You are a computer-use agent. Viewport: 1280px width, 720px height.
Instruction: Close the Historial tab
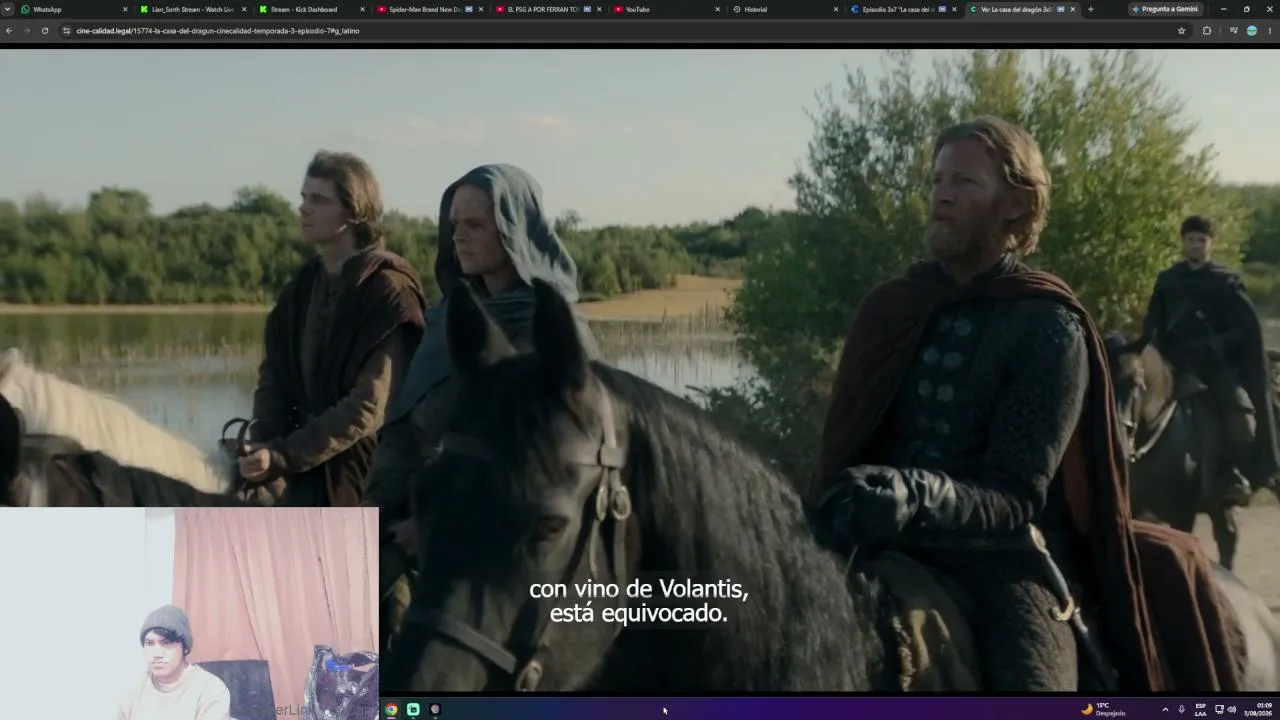coord(836,9)
